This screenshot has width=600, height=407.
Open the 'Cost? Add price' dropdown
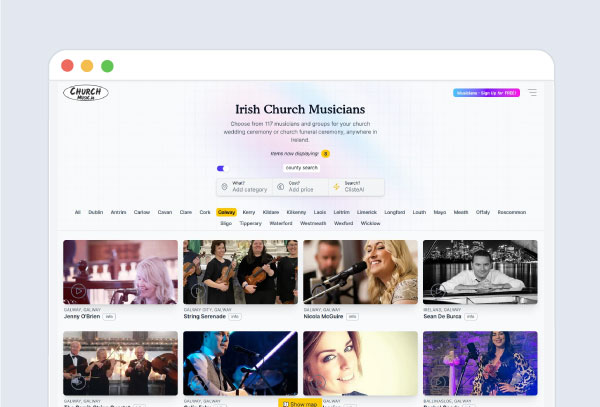[300, 187]
